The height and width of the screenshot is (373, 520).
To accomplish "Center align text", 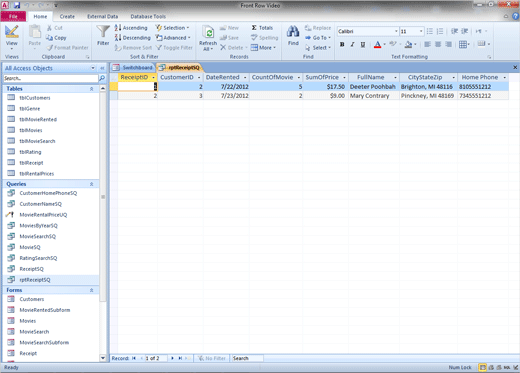I will point(438,44).
